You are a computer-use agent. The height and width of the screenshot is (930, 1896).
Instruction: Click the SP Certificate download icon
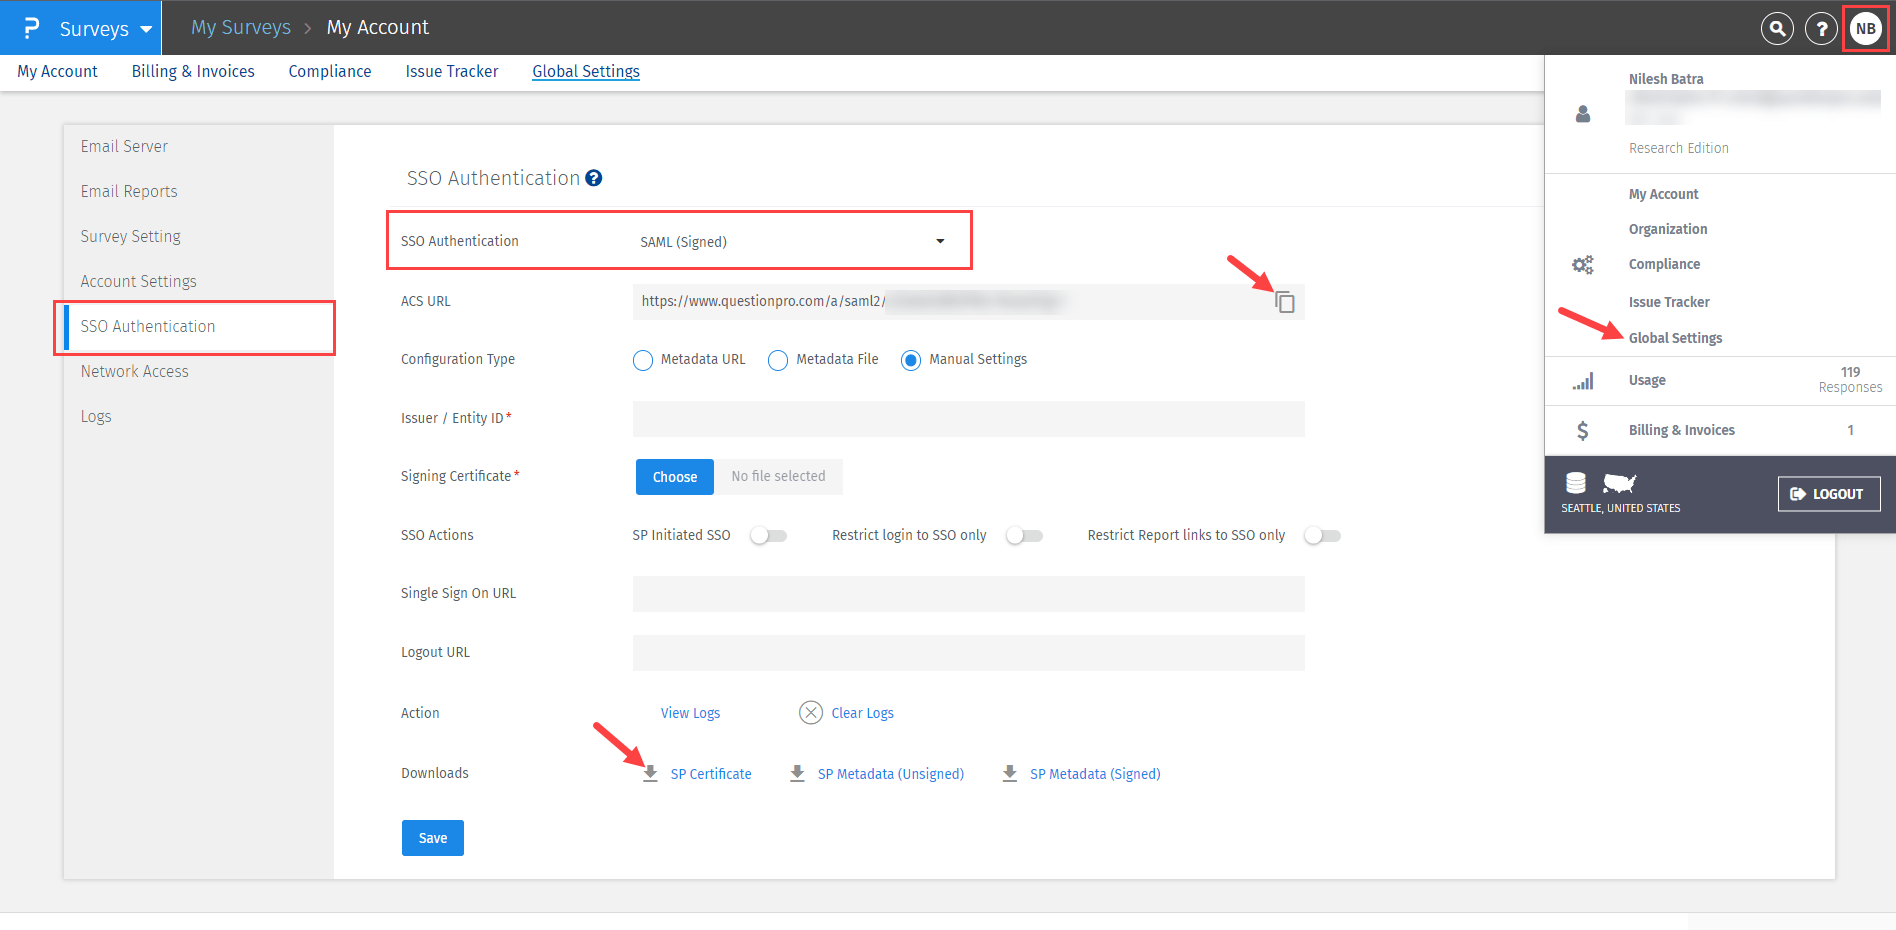pyautogui.click(x=650, y=773)
